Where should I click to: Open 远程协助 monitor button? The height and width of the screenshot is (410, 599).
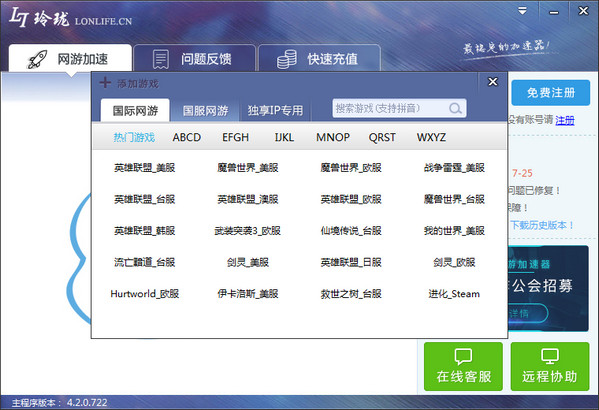(550, 366)
